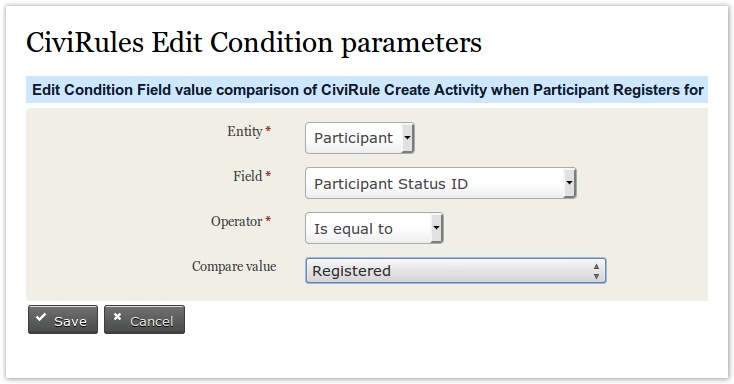Click the Compare value label

(x=234, y=266)
